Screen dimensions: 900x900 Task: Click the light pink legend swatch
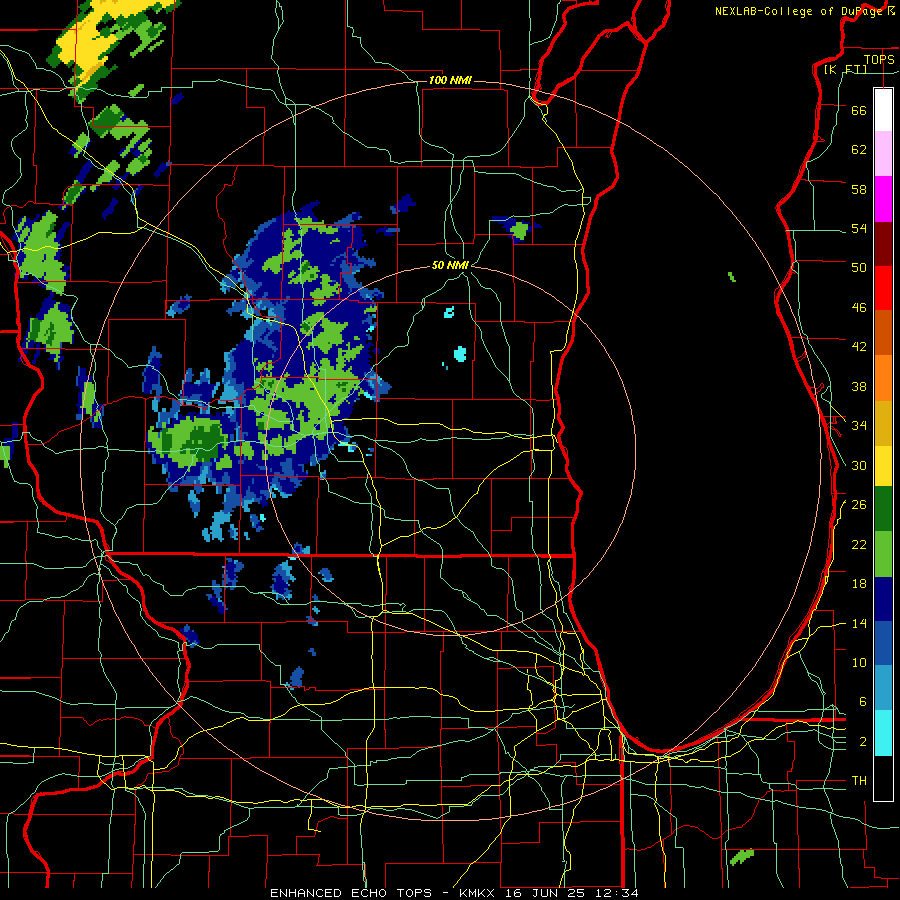[883, 153]
